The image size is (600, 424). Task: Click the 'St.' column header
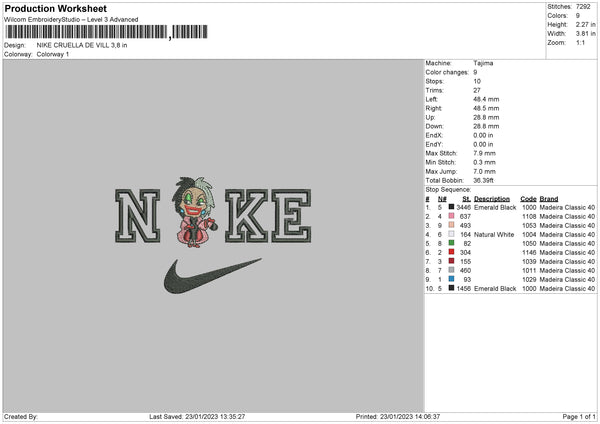pyautogui.click(x=466, y=199)
